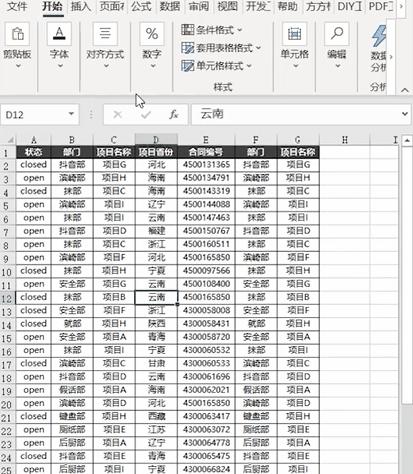This screenshot has width=413, height=474.
Task: Click the vertical scrollbar up arrow
Action: [407, 140]
